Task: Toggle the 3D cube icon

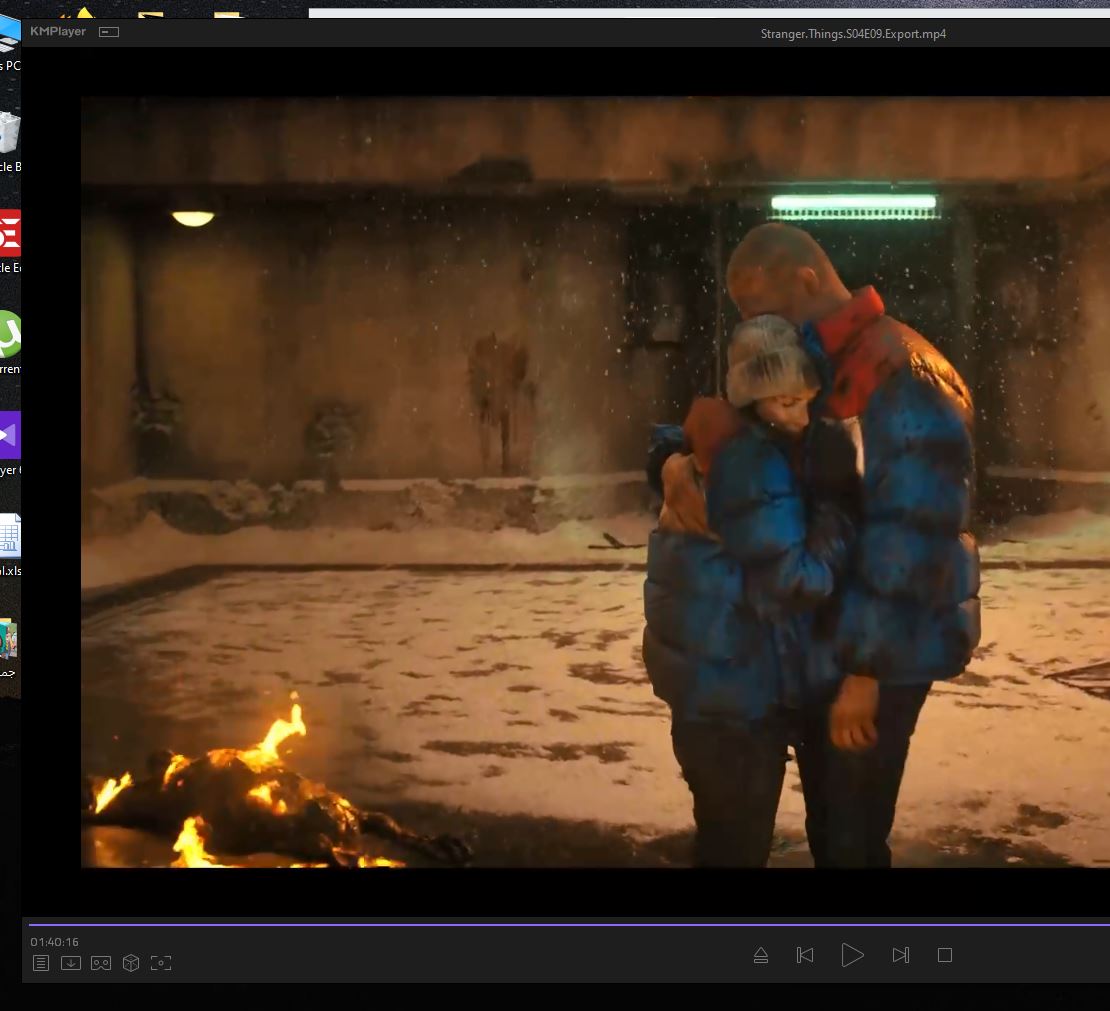Action: click(x=131, y=963)
